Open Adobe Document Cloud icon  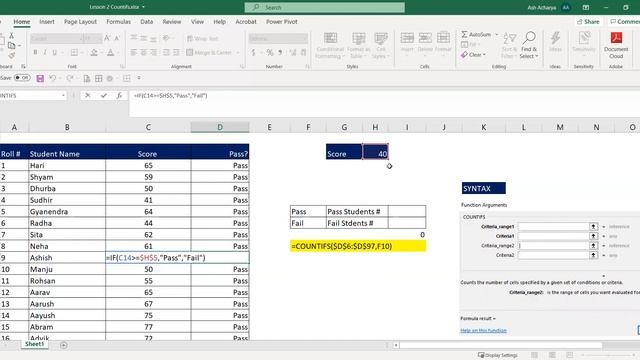(616, 38)
